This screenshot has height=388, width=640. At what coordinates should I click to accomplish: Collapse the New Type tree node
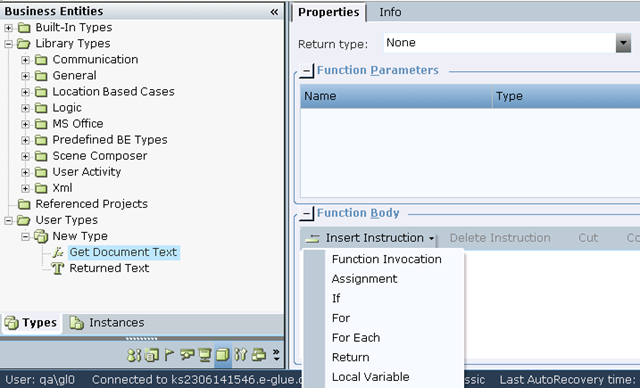25,236
